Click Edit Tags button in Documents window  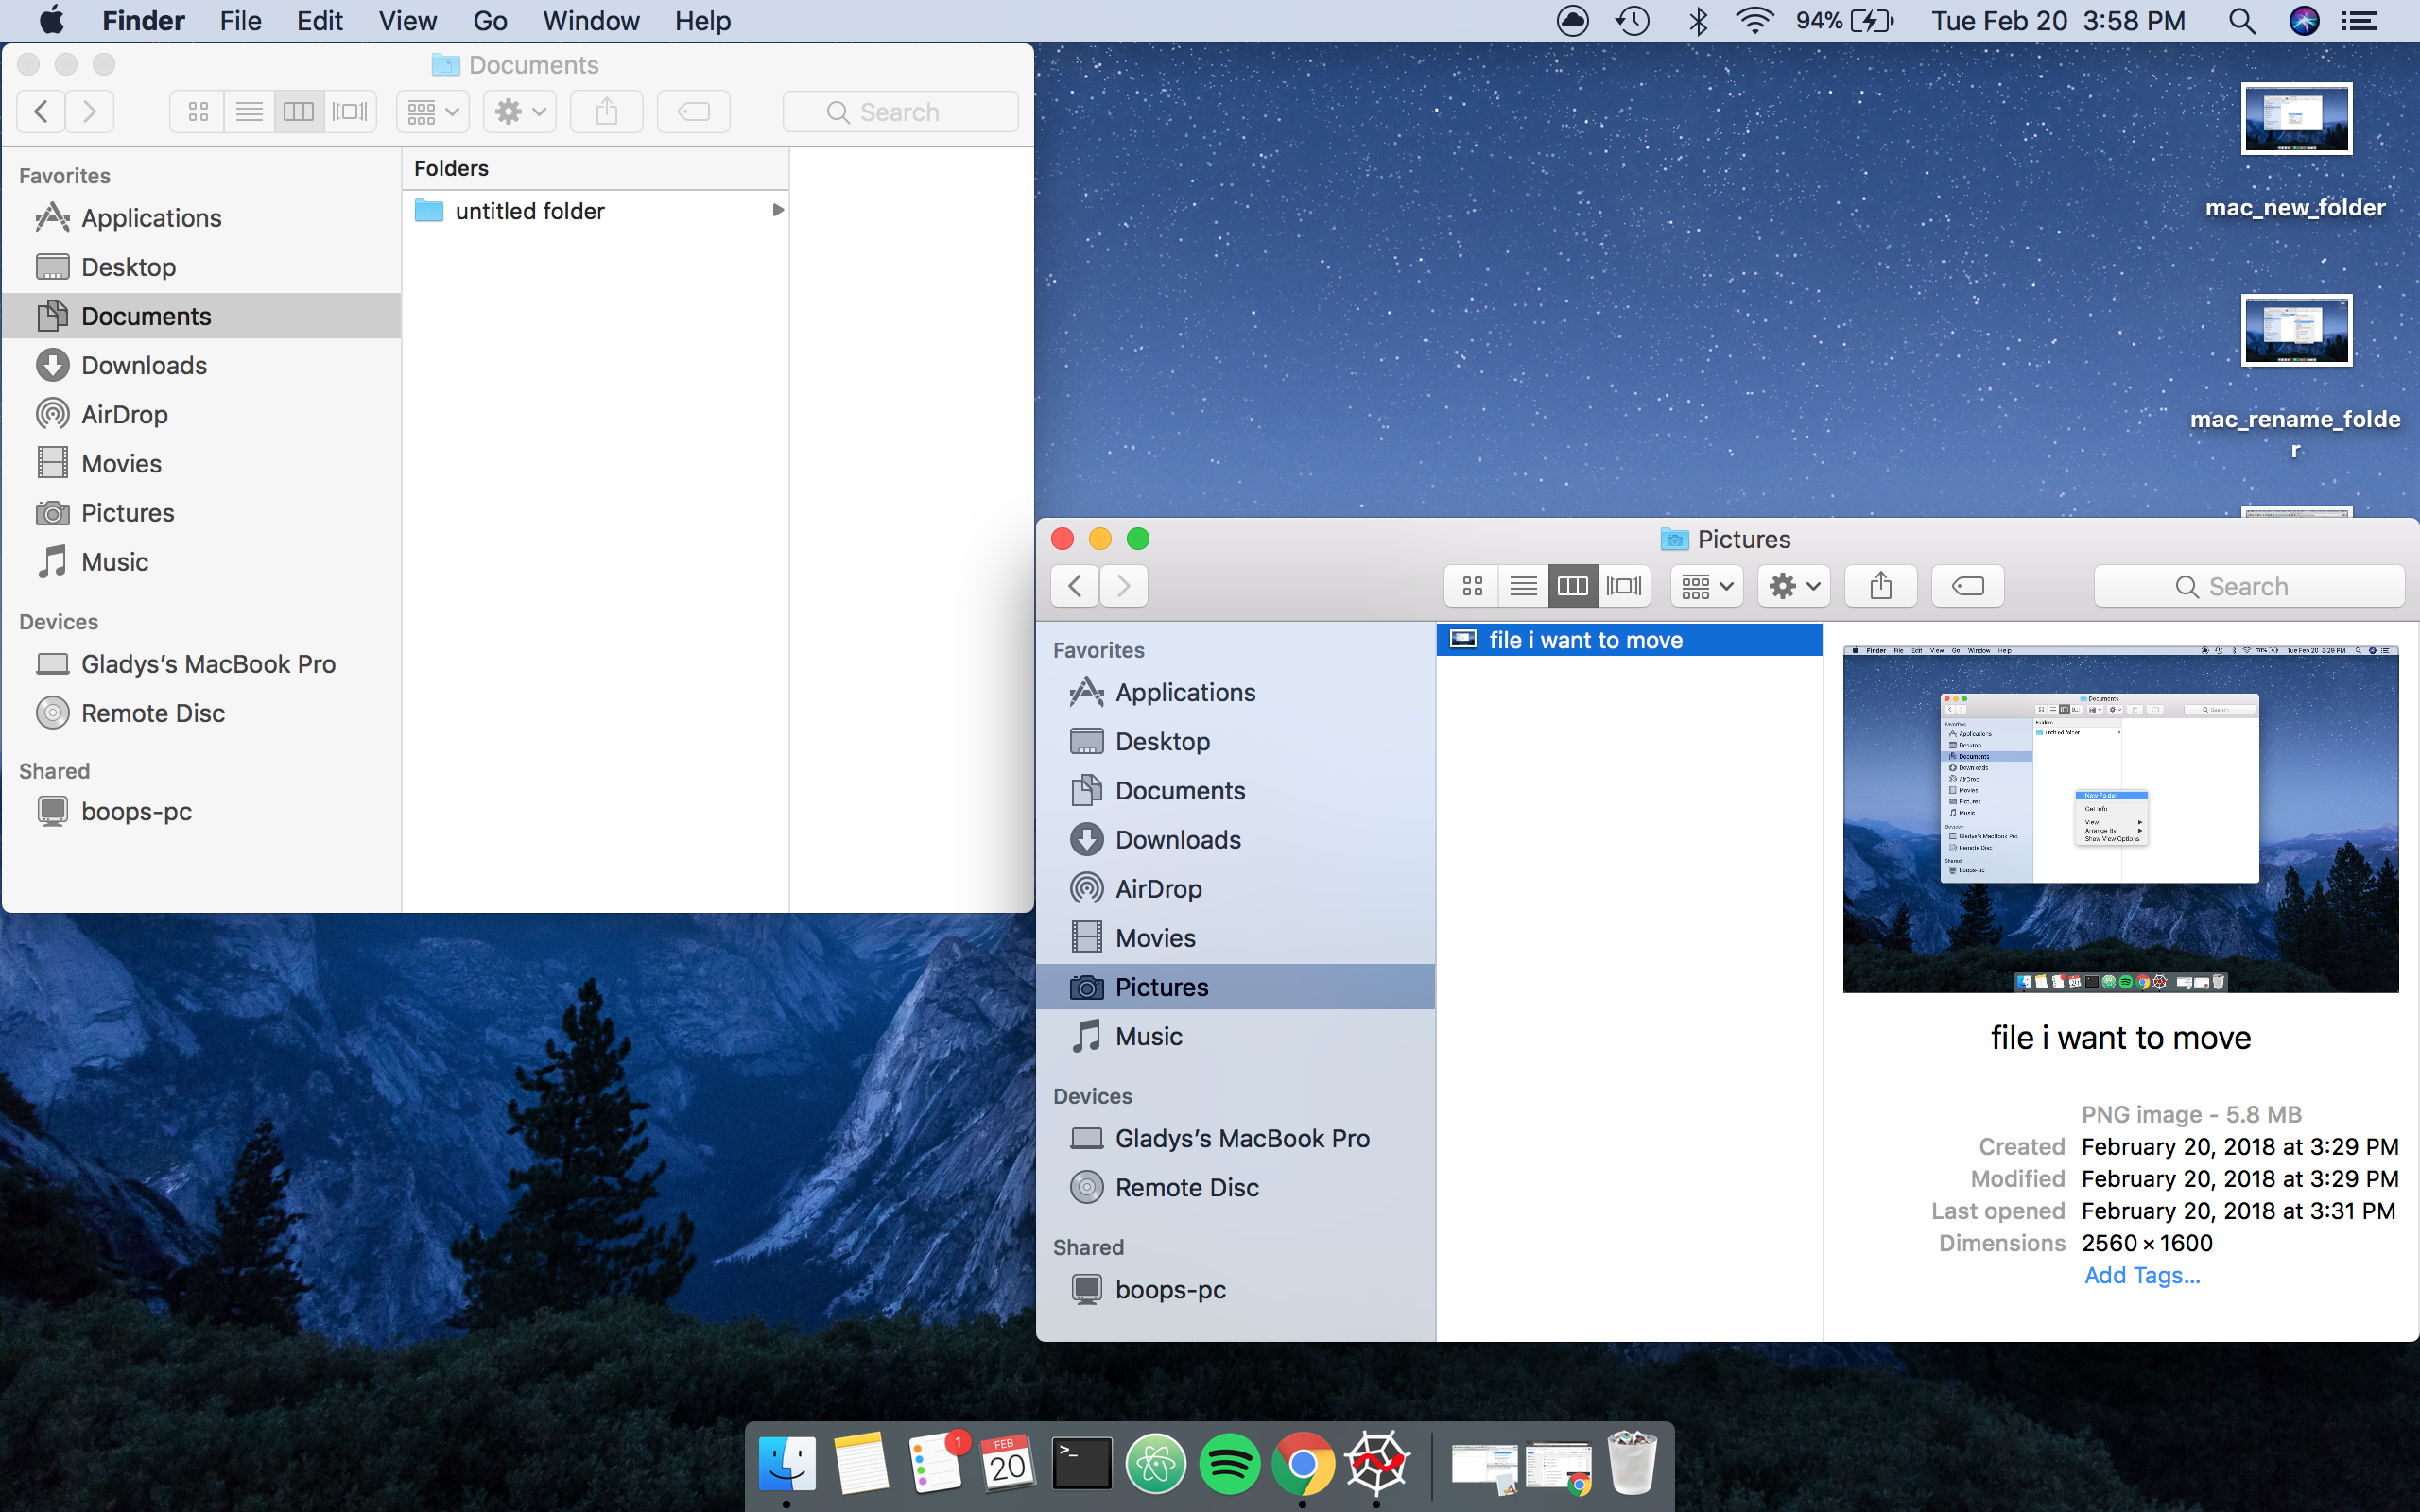point(694,111)
